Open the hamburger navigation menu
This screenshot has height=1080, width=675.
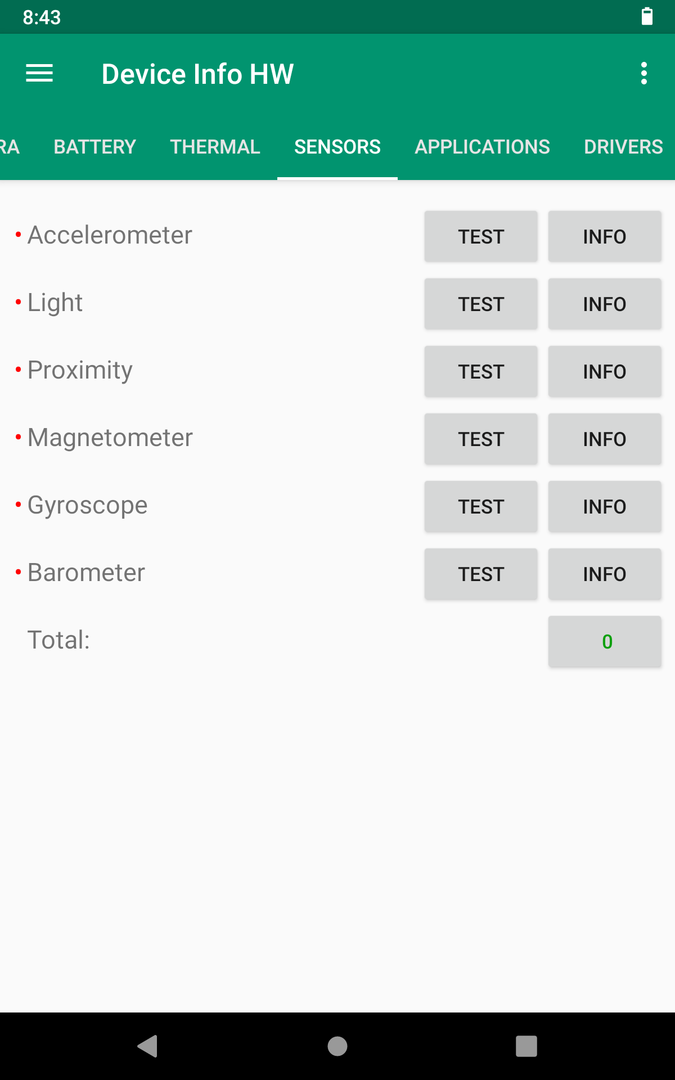[39, 74]
